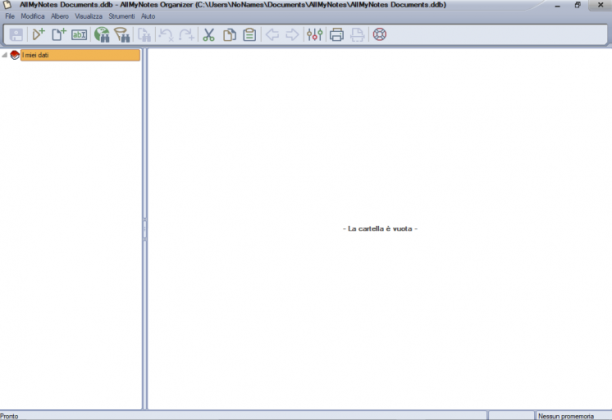Navigate forward with the right arrow icon

tap(292, 35)
